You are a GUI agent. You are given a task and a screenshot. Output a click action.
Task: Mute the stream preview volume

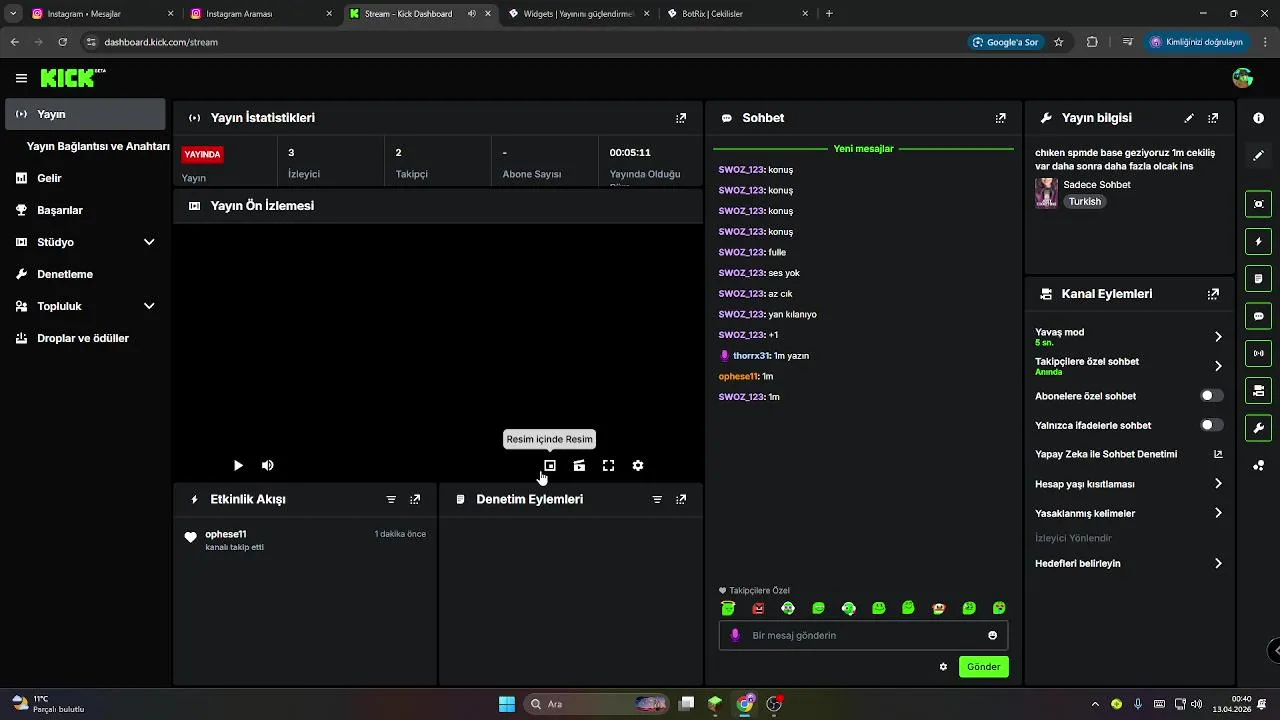pos(268,465)
